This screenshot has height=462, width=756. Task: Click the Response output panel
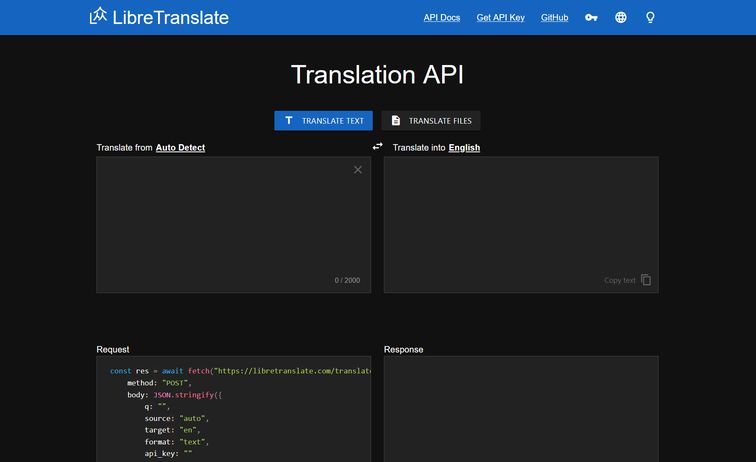coord(521,409)
